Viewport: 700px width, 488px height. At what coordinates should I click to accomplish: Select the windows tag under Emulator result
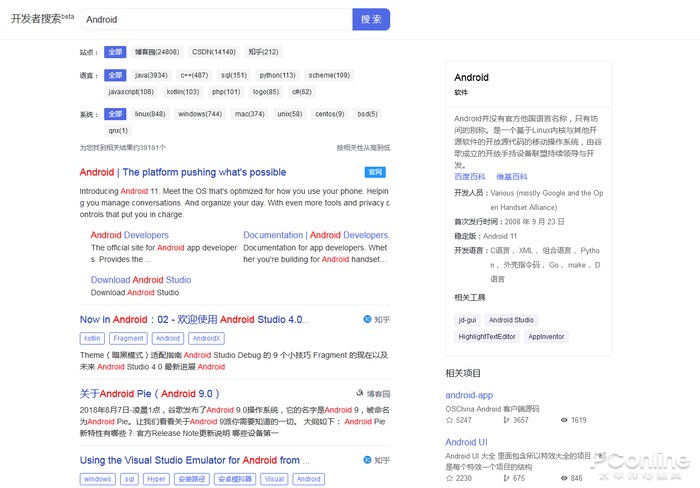tap(98, 479)
